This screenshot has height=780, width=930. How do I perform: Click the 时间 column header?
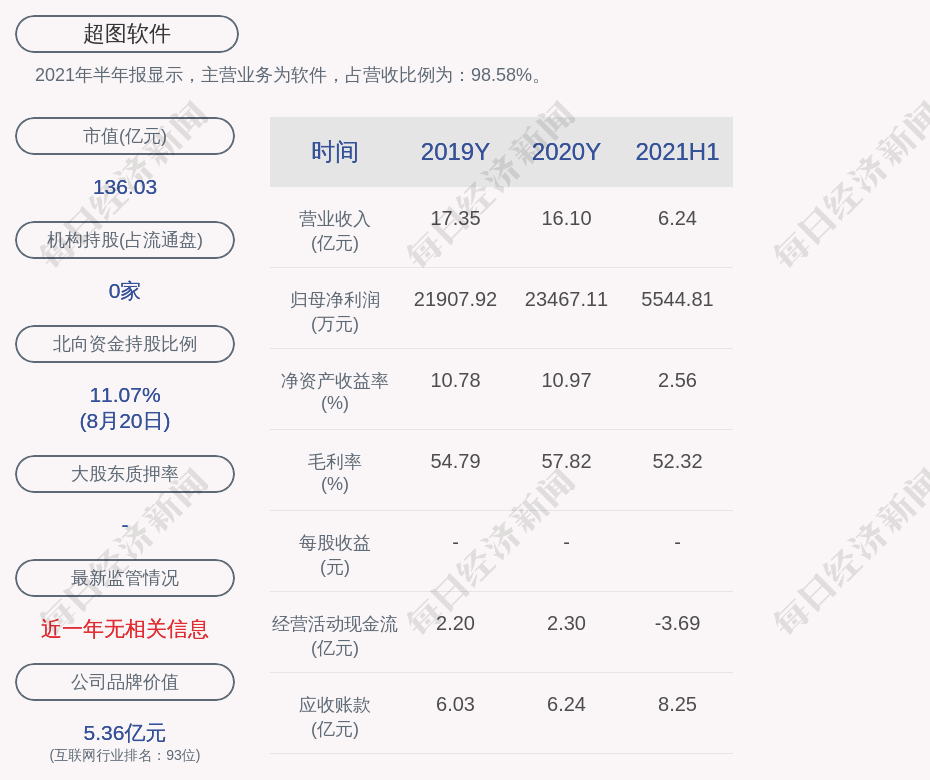[335, 152]
